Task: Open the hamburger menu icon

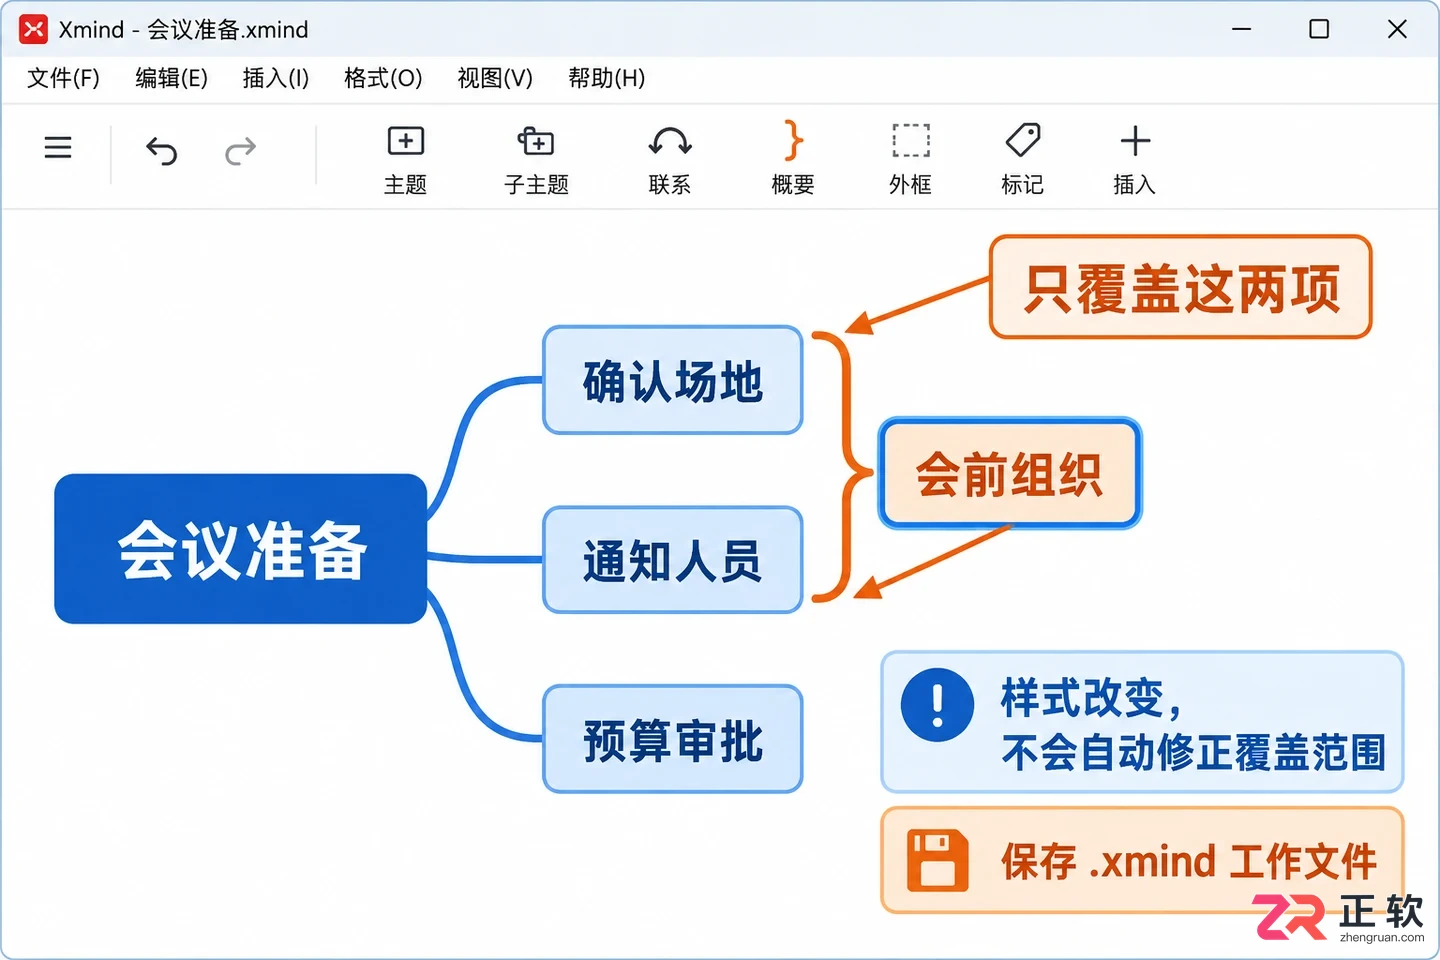Action: (58, 148)
